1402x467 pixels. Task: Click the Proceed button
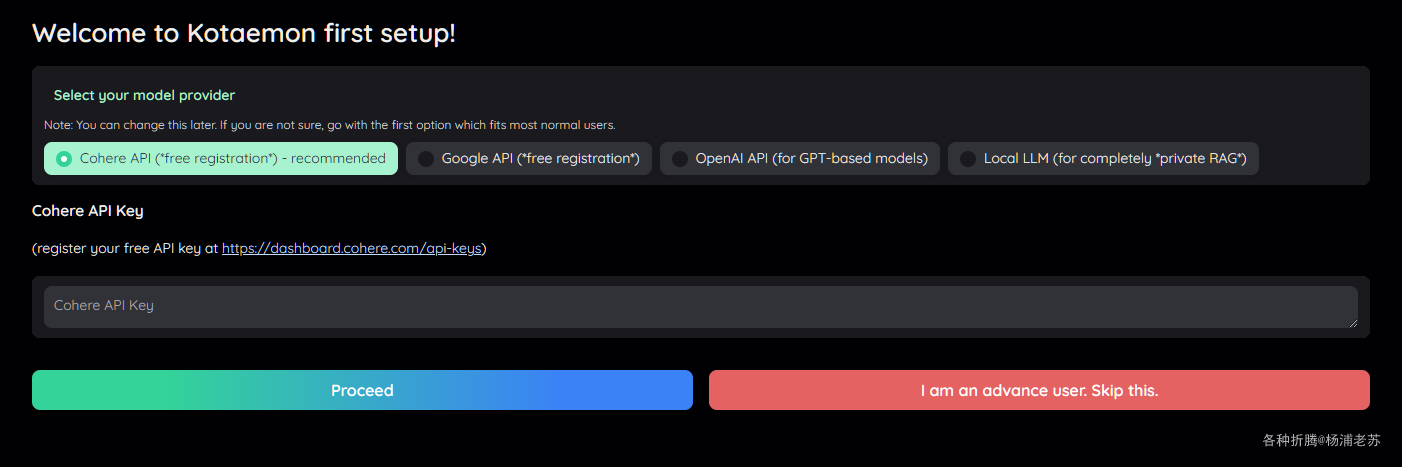(x=362, y=390)
